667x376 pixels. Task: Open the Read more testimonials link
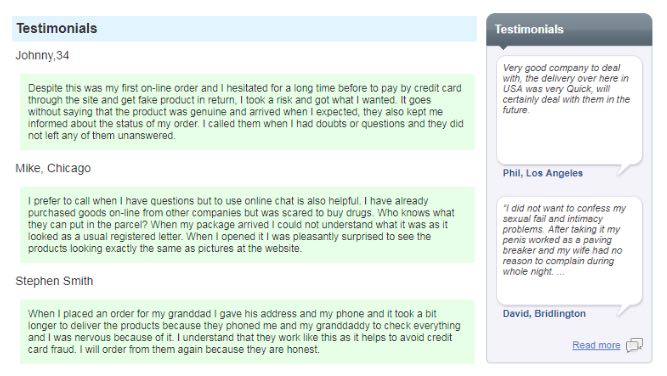(596, 345)
